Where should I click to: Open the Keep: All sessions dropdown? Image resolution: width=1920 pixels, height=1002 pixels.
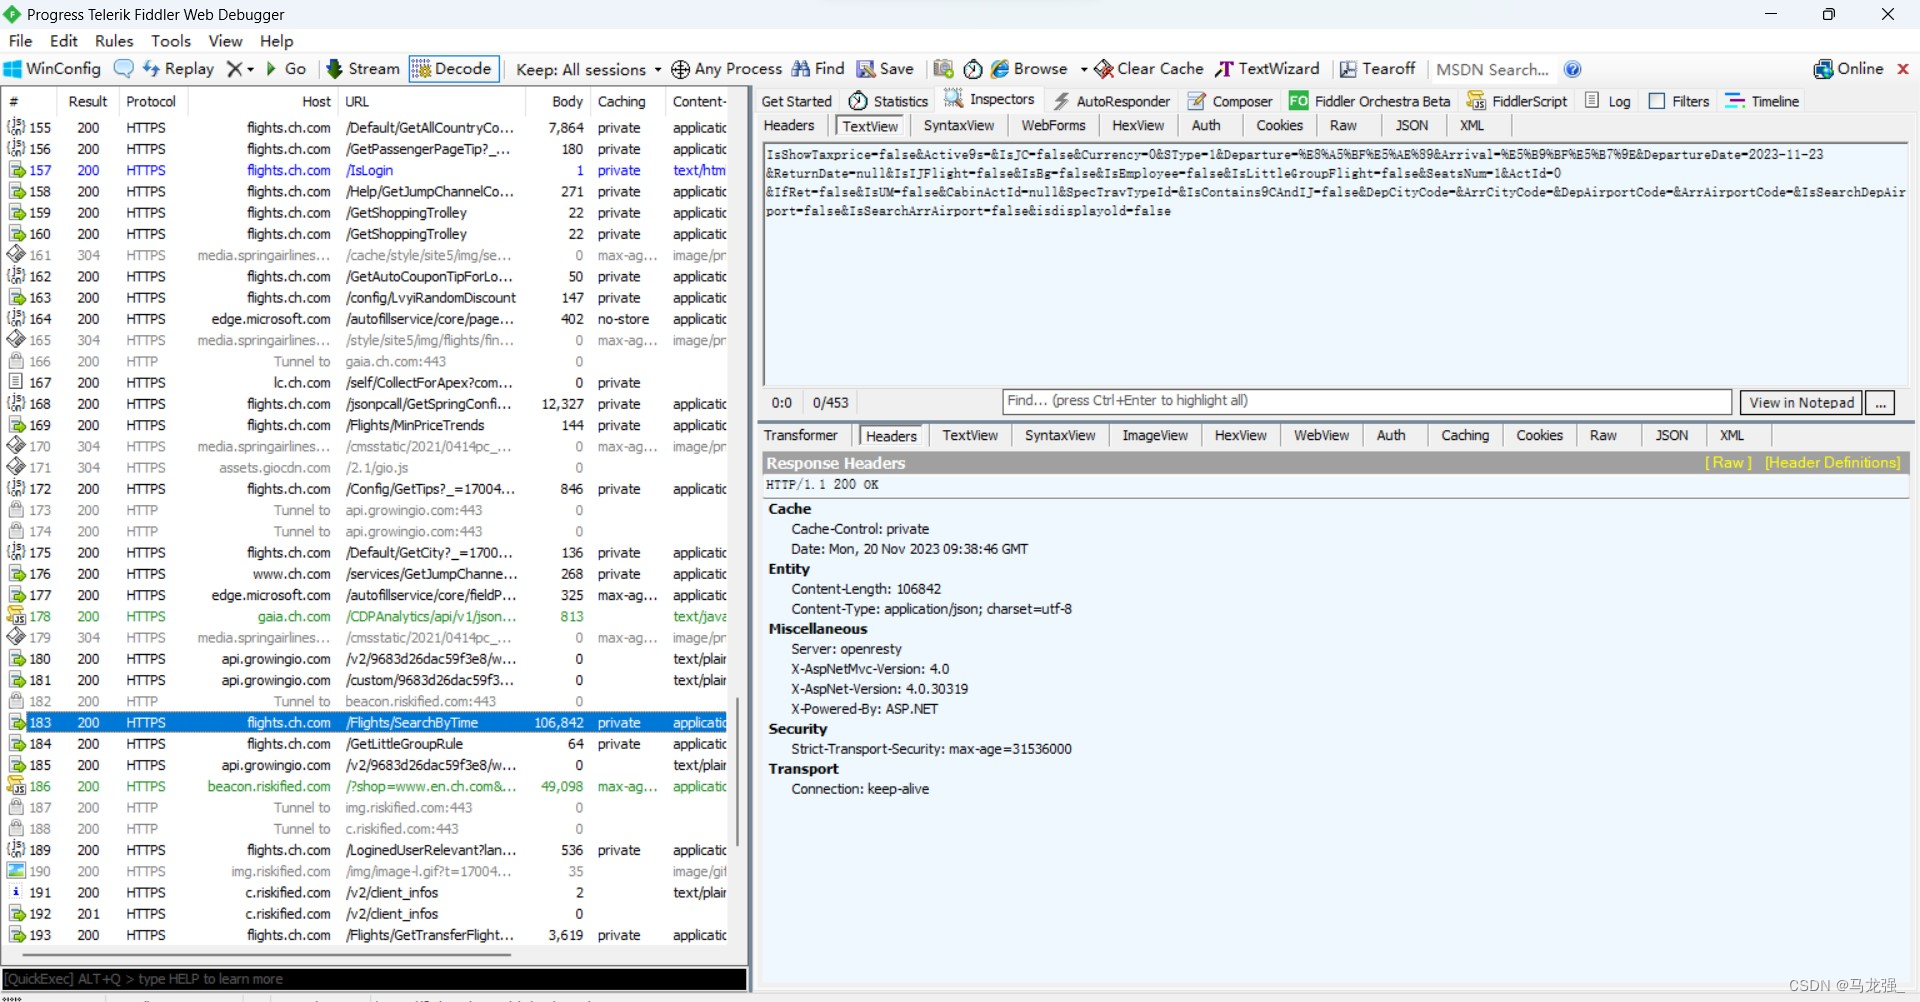(x=588, y=69)
